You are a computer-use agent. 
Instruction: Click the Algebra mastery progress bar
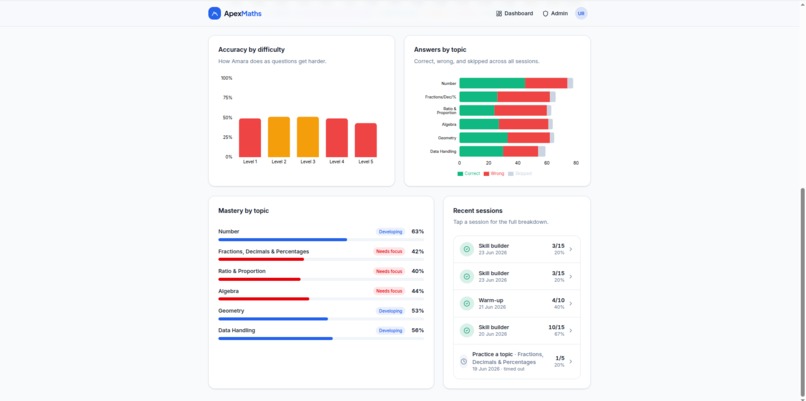(x=321, y=299)
